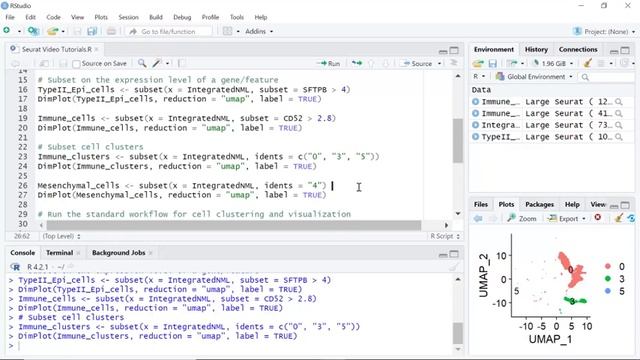Switch to the Background Jobs tab
The image size is (640, 360).
pyautogui.click(x=118, y=253)
